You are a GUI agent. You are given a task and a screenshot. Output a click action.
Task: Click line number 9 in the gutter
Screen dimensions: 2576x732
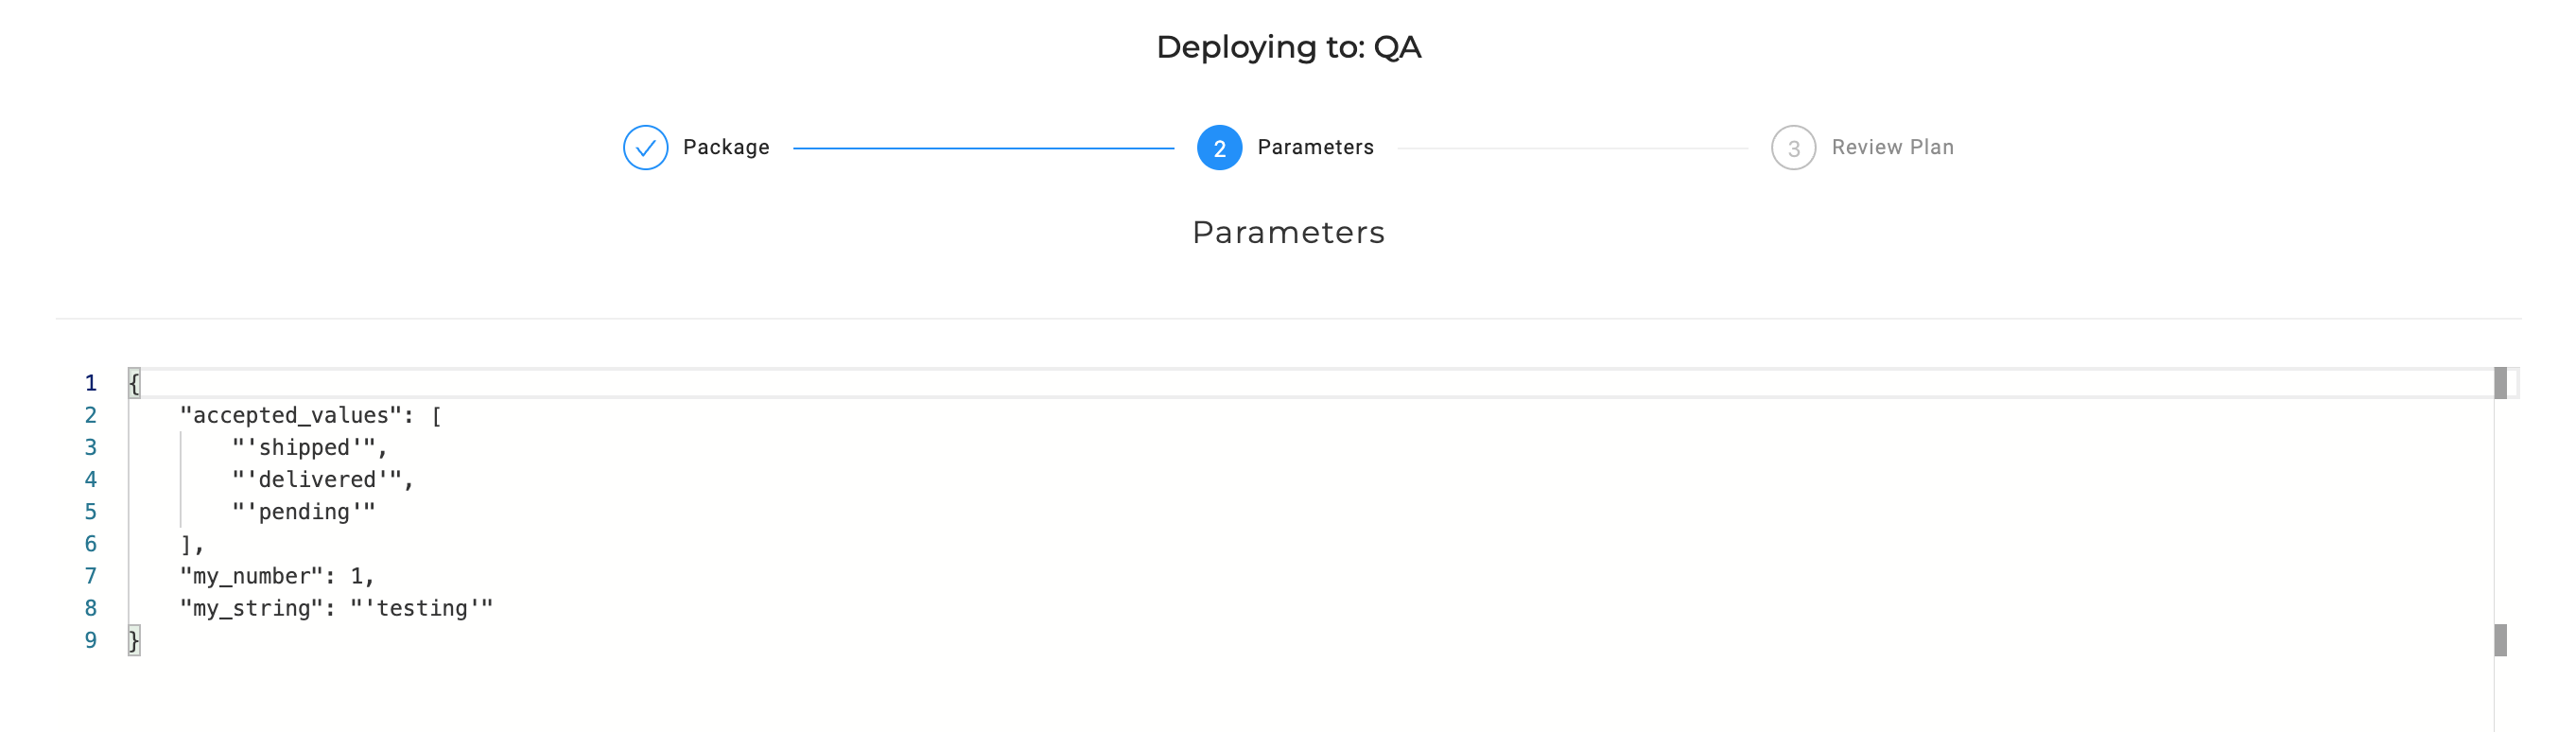(91, 640)
